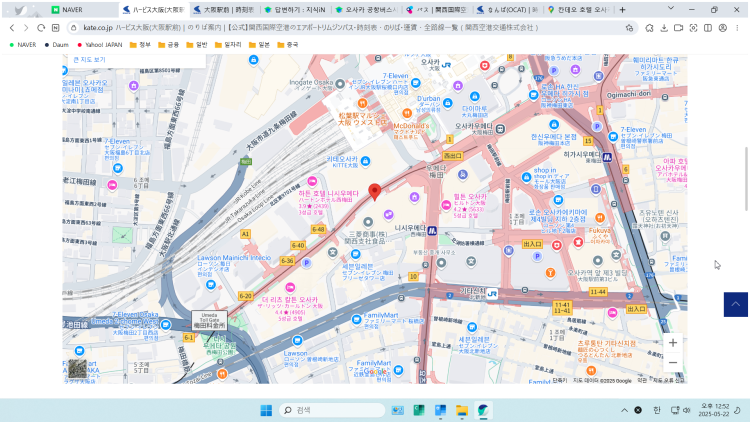Open the 정보 bookmark folder
This screenshot has width=750, height=422.
point(140,44)
